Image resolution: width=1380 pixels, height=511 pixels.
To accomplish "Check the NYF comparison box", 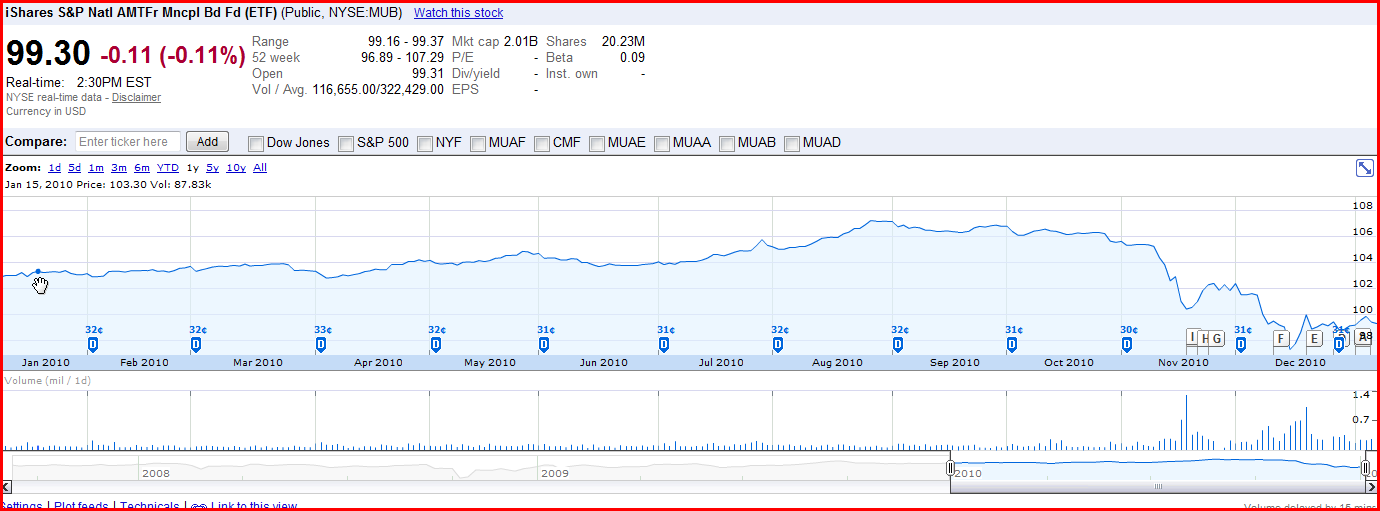I will pyautogui.click(x=425, y=143).
